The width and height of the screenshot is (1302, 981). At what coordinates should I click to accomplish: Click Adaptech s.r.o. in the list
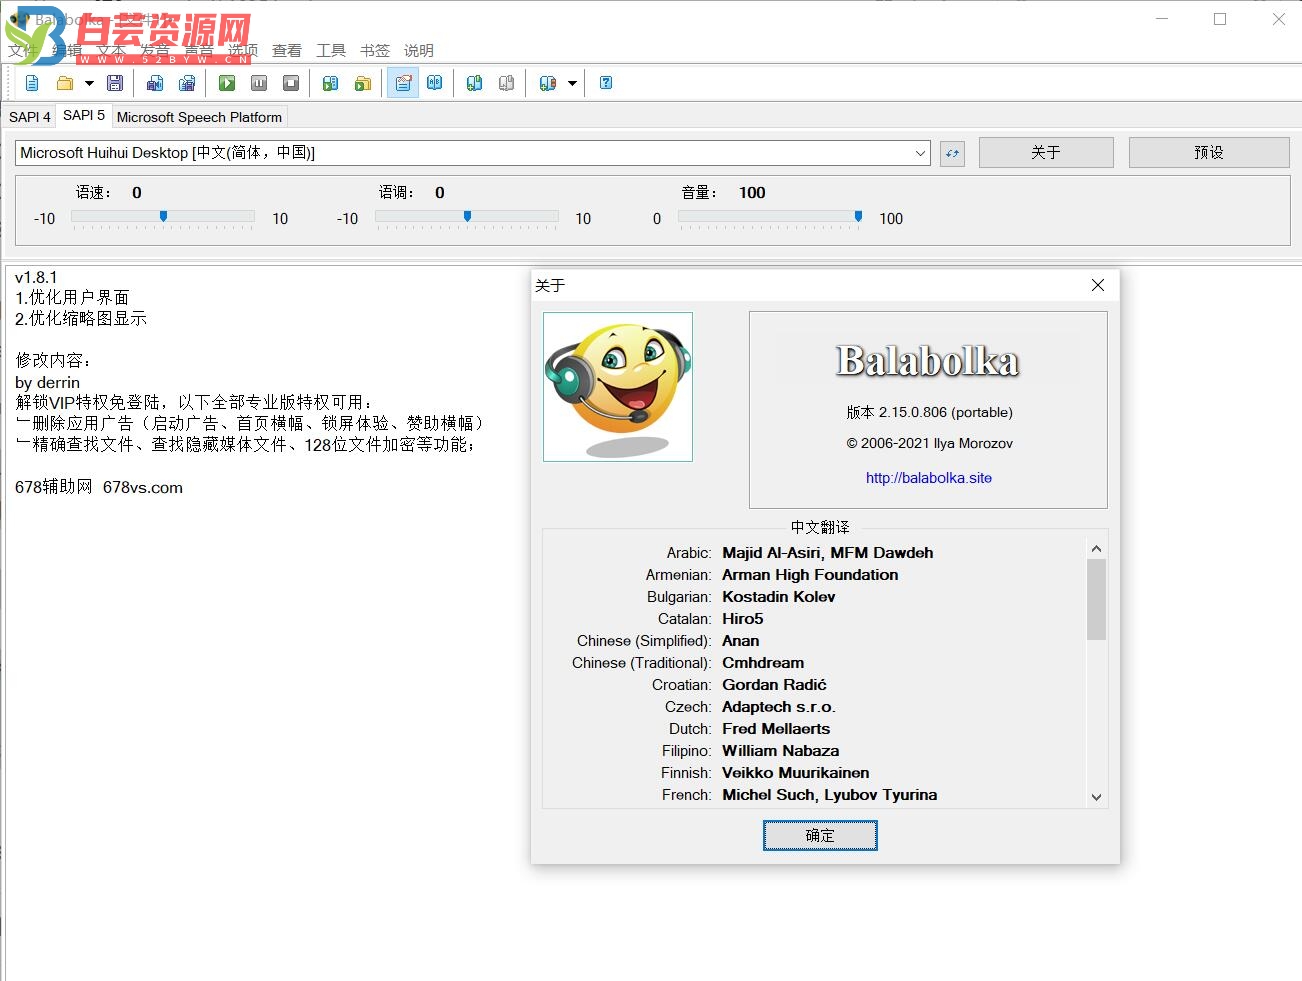pos(779,707)
